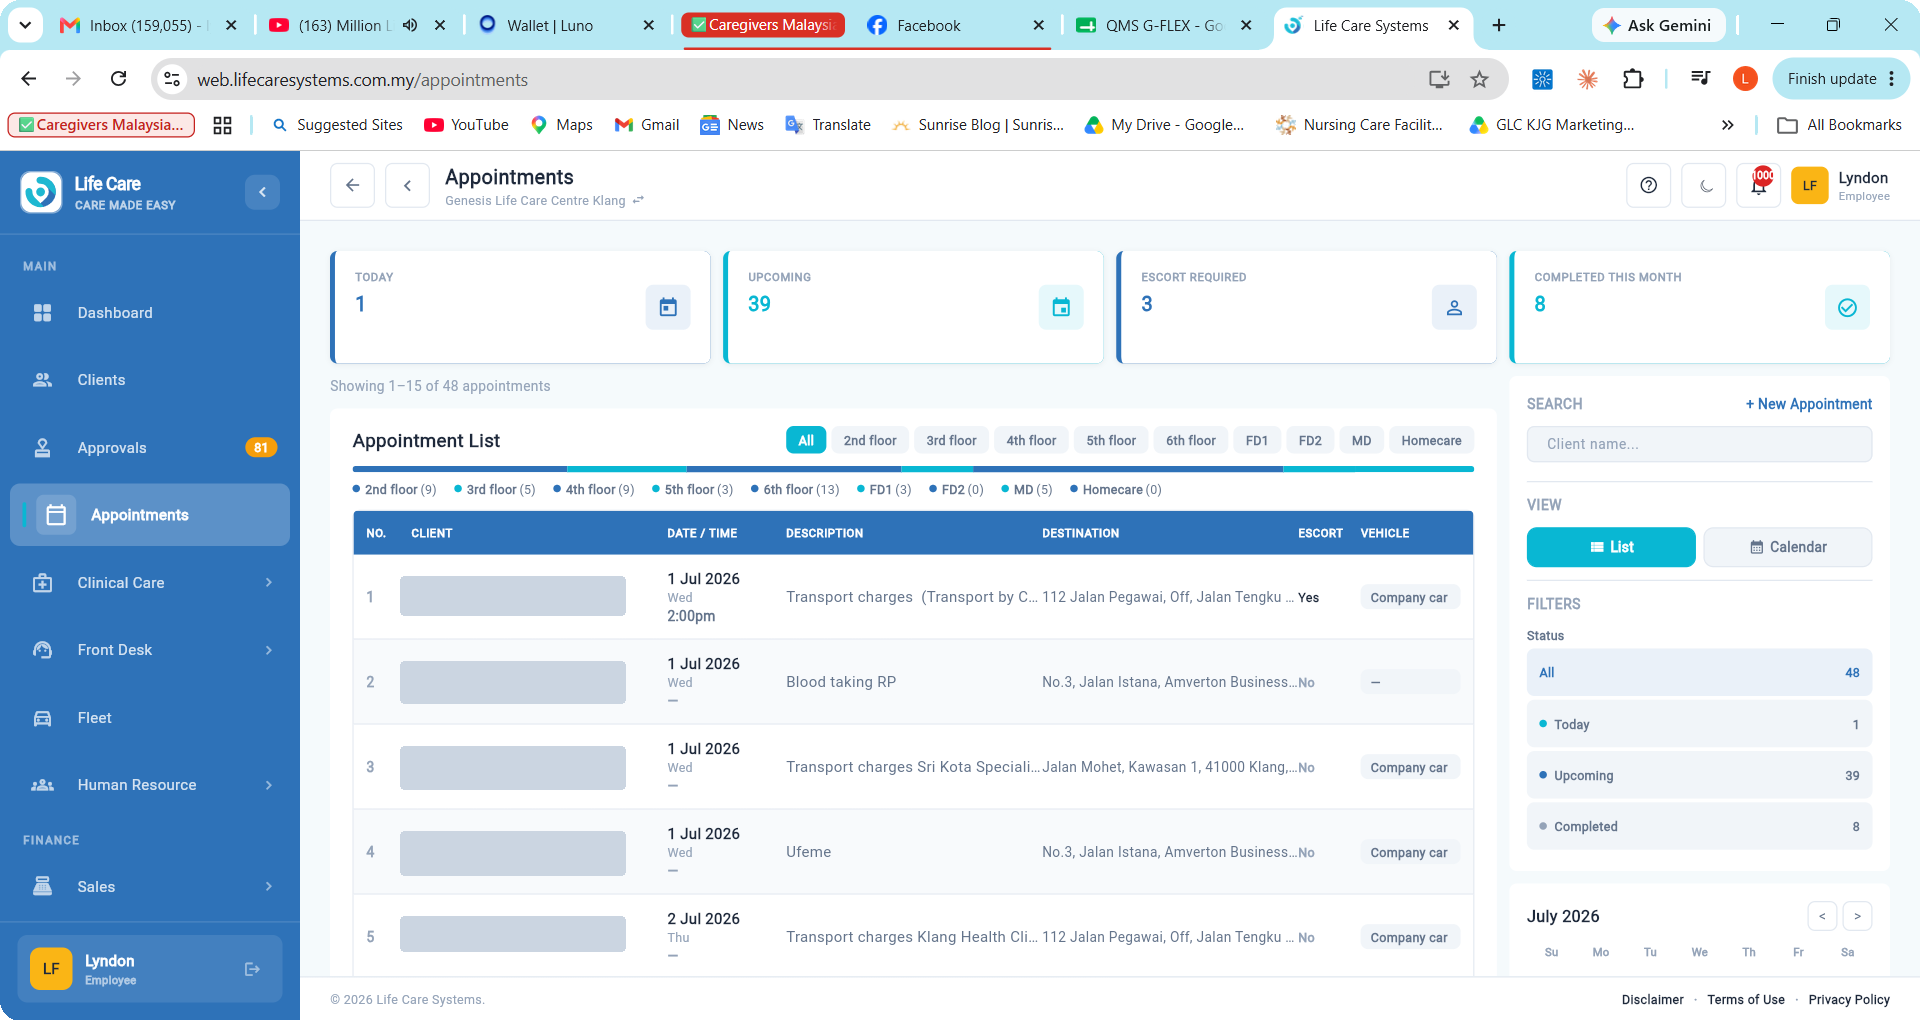Screen dimensions: 1920x1020
Task: Filter appointments by 4th floor tab
Action: pyautogui.click(x=1031, y=440)
